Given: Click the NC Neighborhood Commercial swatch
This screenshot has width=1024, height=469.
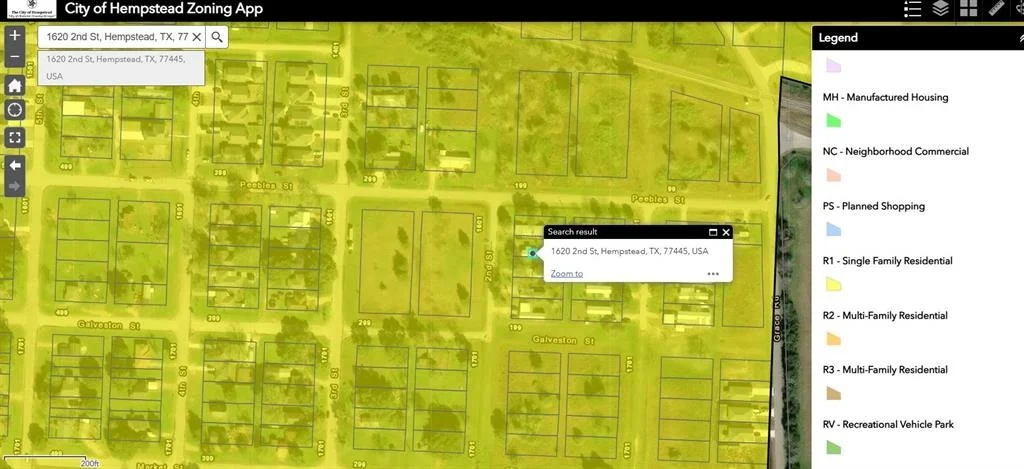Looking at the screenshot, I should click(833, 175).
